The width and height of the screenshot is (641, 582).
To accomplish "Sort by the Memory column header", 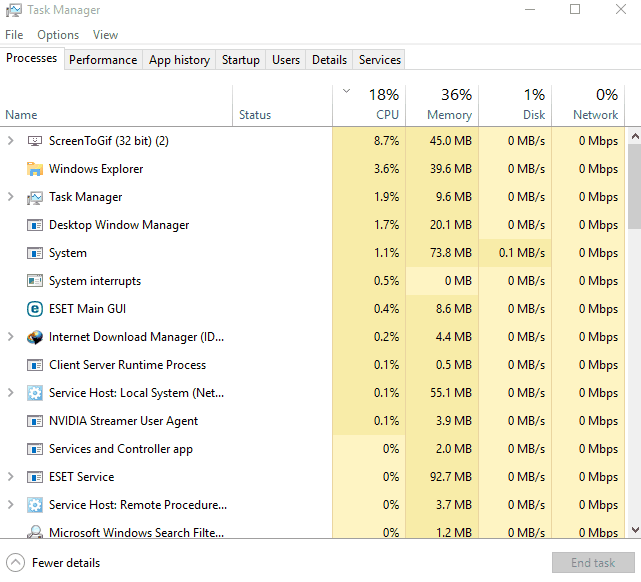I will (442, 106).
